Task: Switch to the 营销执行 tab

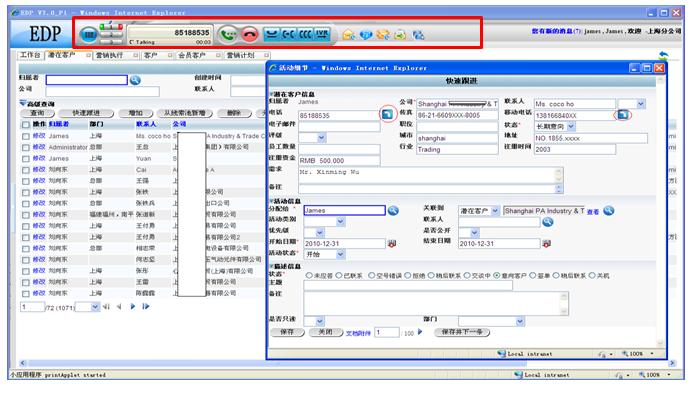Action: point(109,55)
